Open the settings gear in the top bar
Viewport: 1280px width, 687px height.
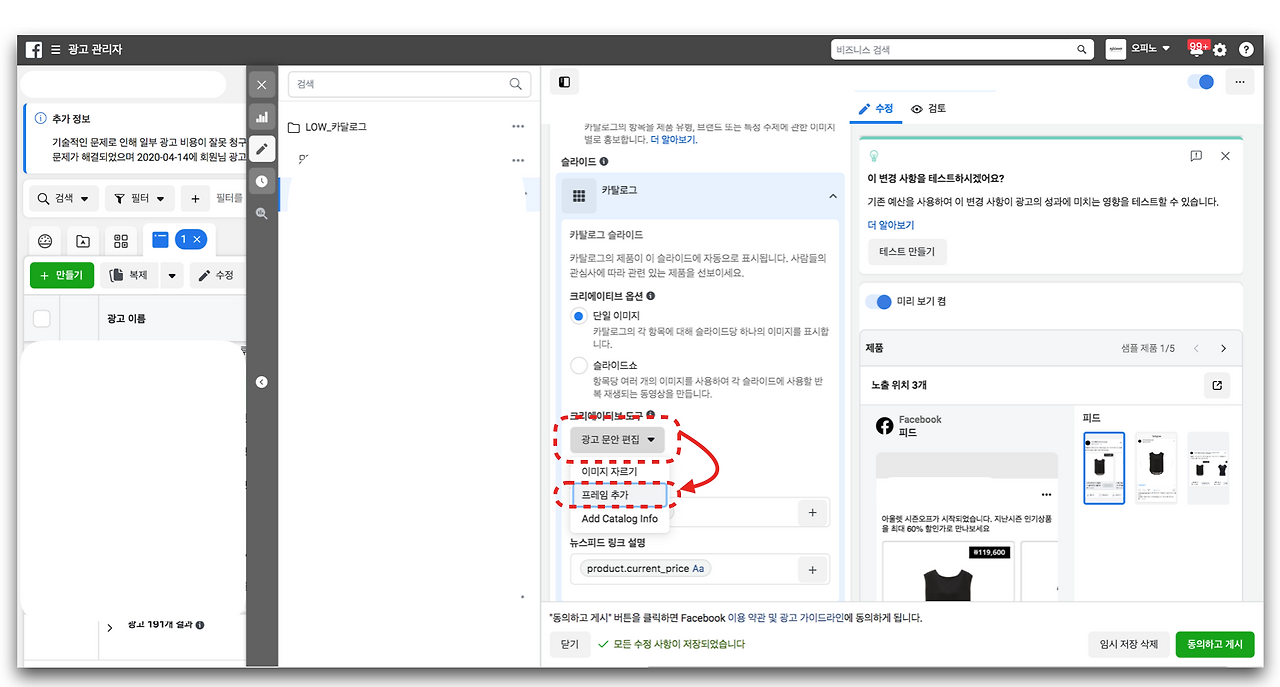coord(1218,48)
